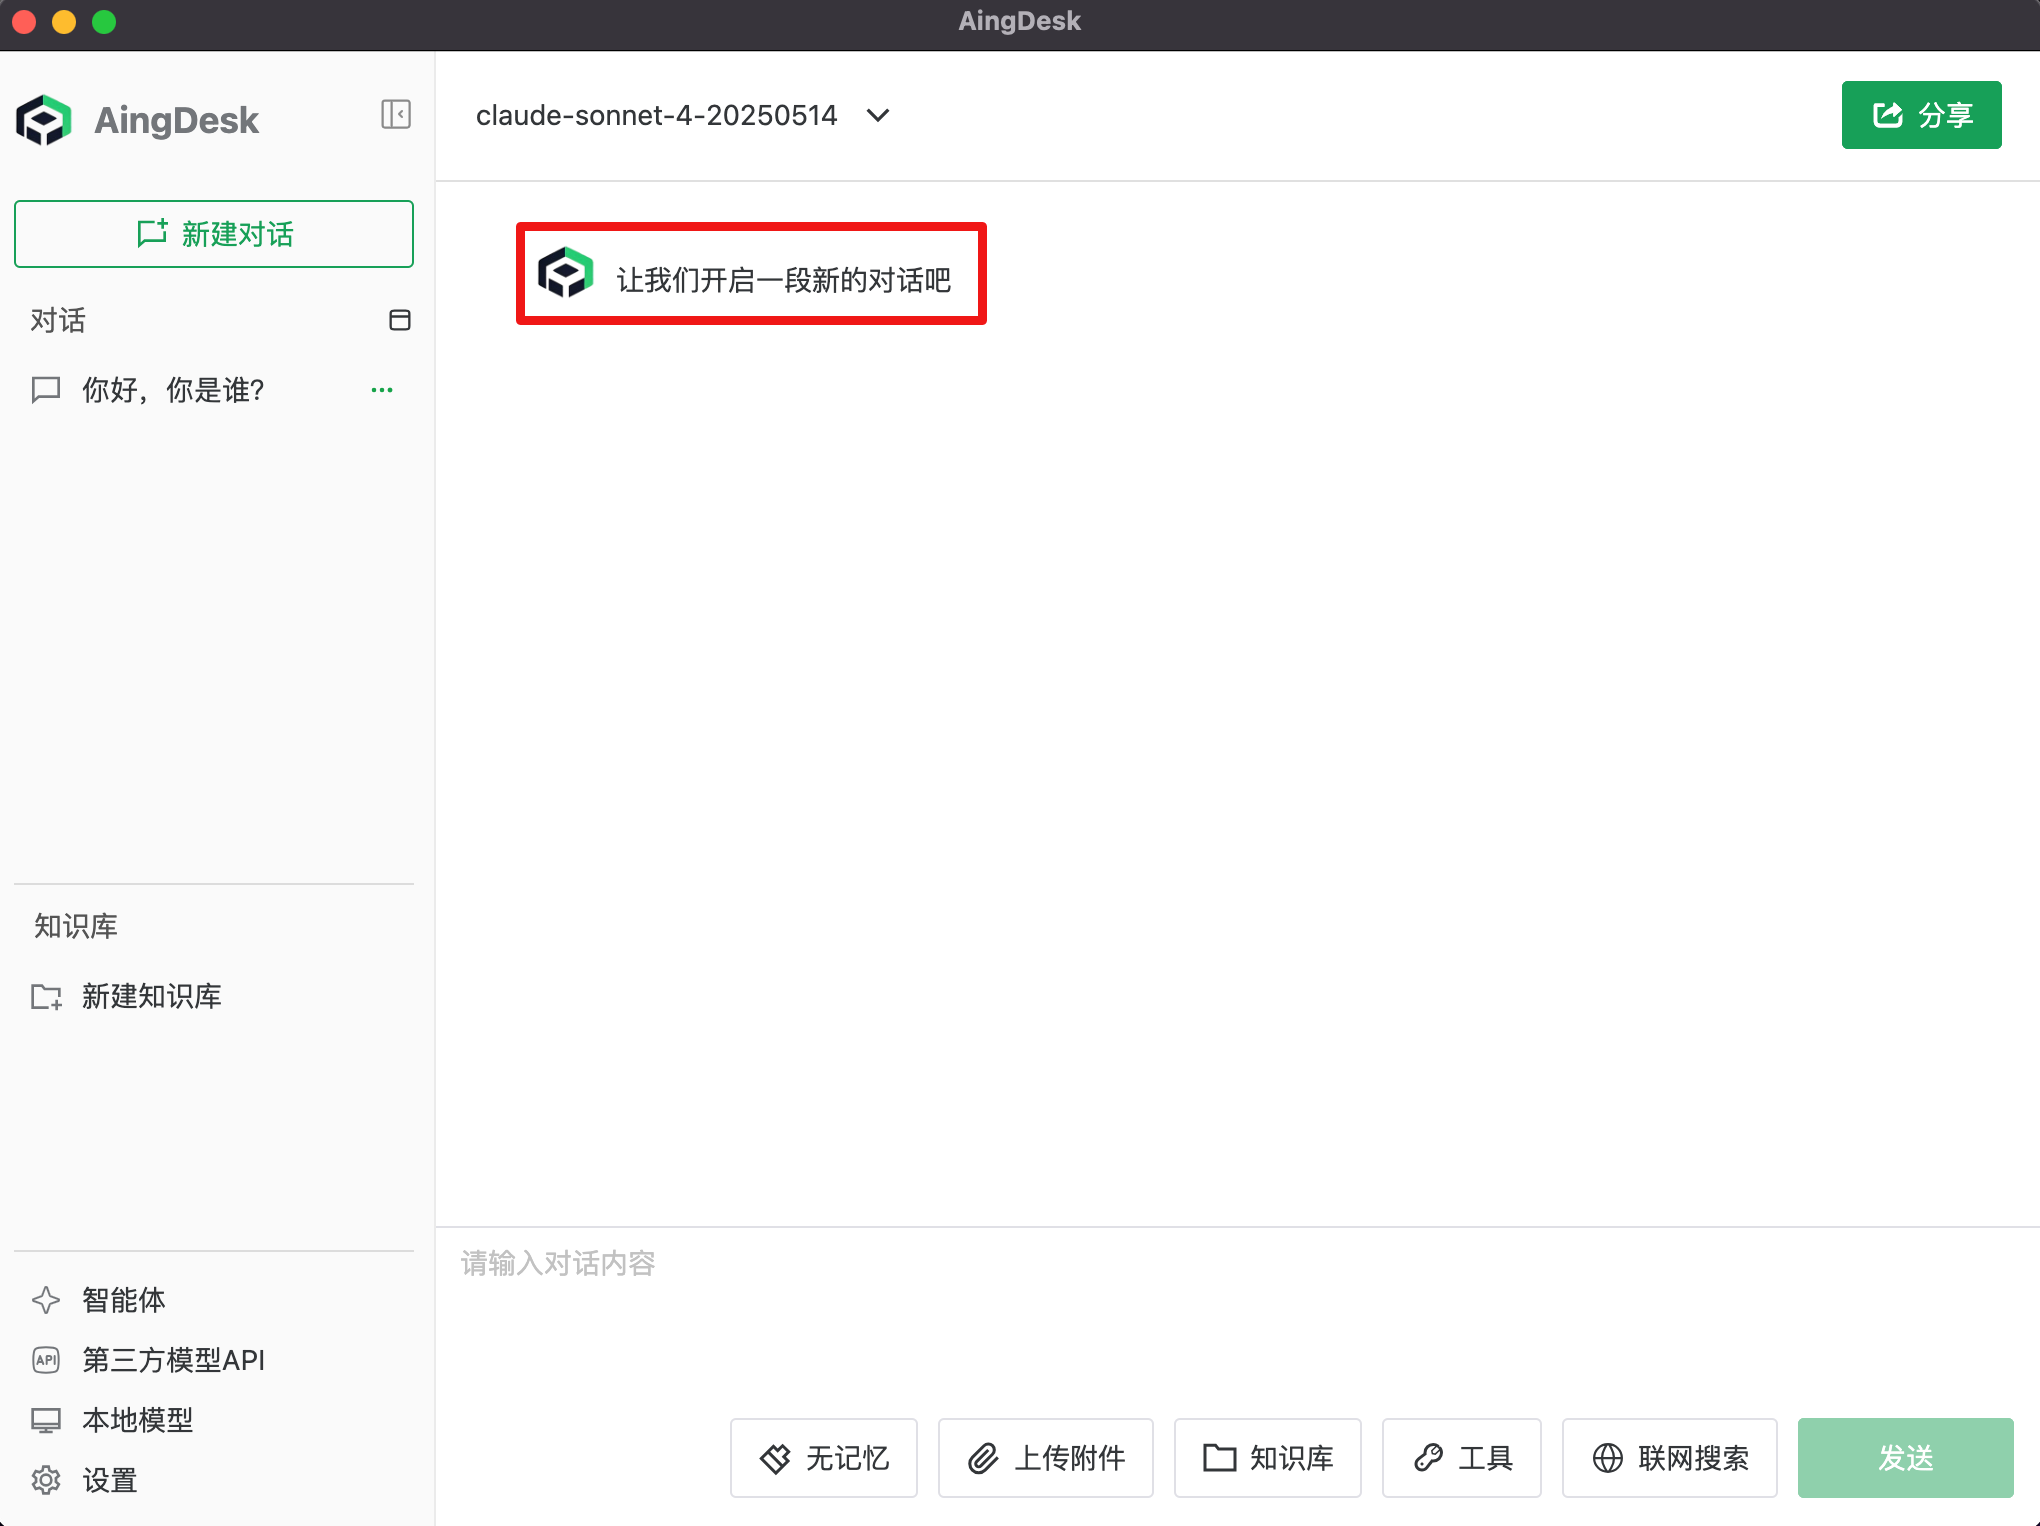Open the conversation list view icon beside 对话

point(398,321)
